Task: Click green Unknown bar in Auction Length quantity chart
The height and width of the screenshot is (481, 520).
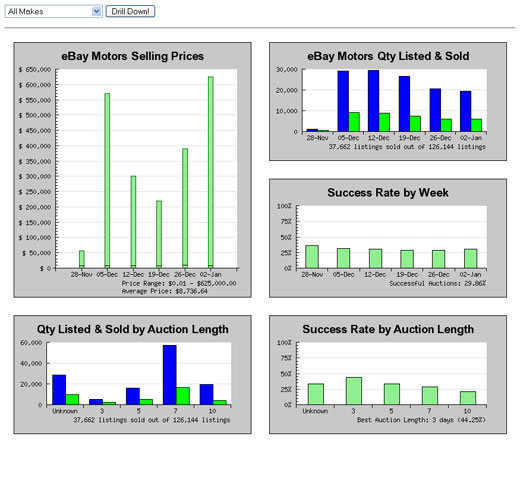Action: (72, 399)
